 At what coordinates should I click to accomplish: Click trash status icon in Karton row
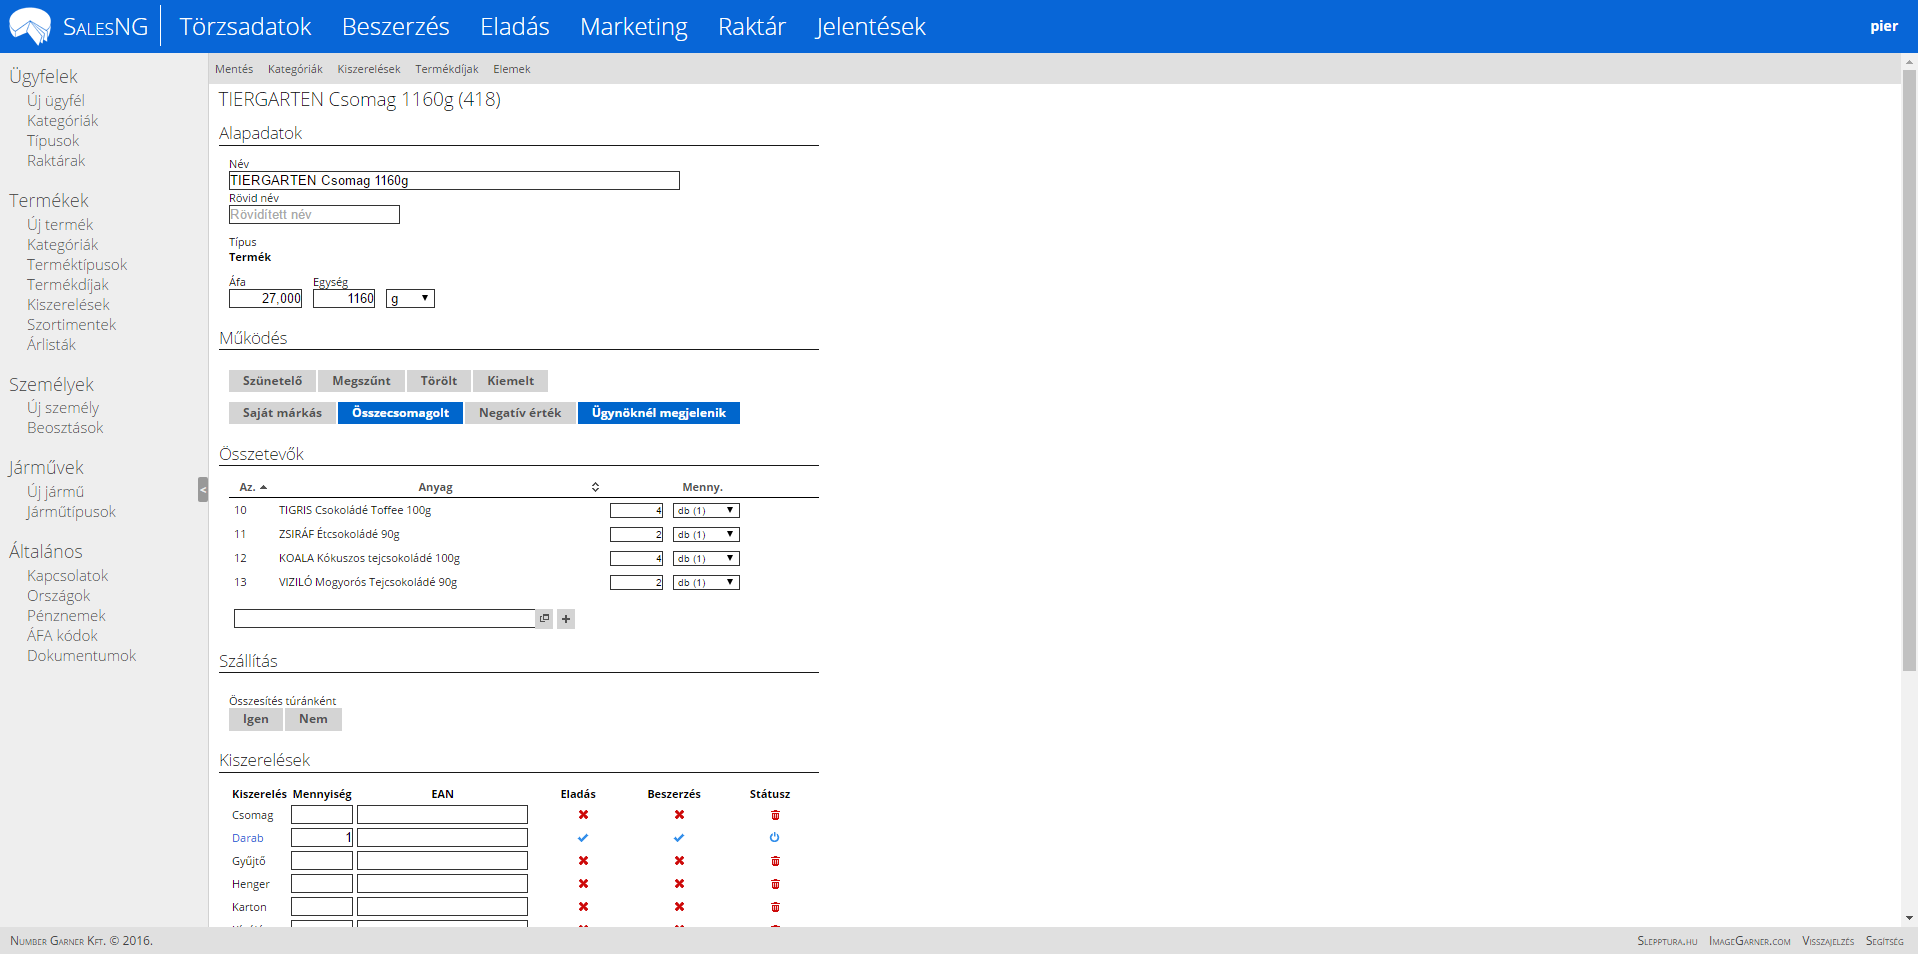[775, 907]
